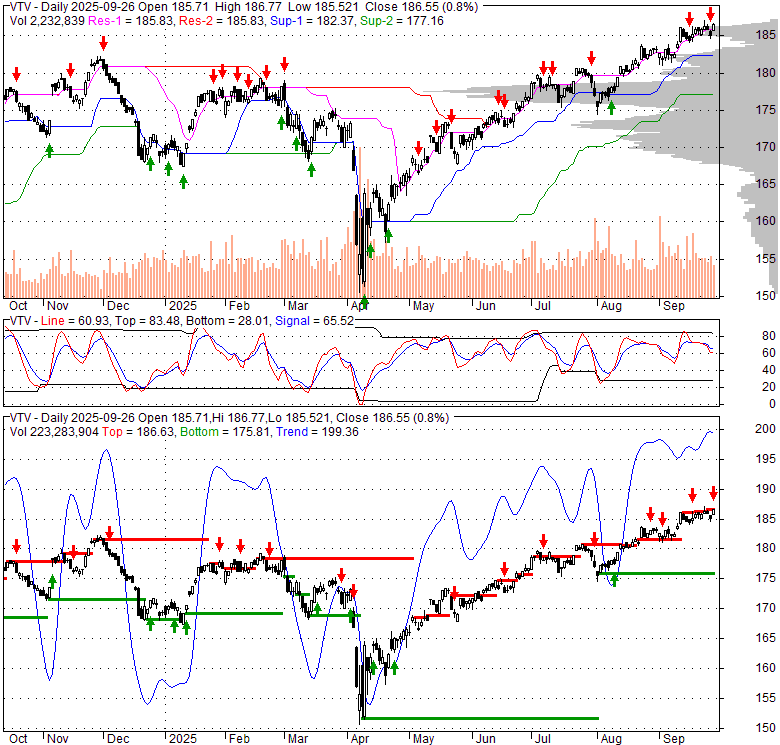Click the long green support bar near 151 in the trend chart
The image size is (780, 745).
(x=481, y=718)
